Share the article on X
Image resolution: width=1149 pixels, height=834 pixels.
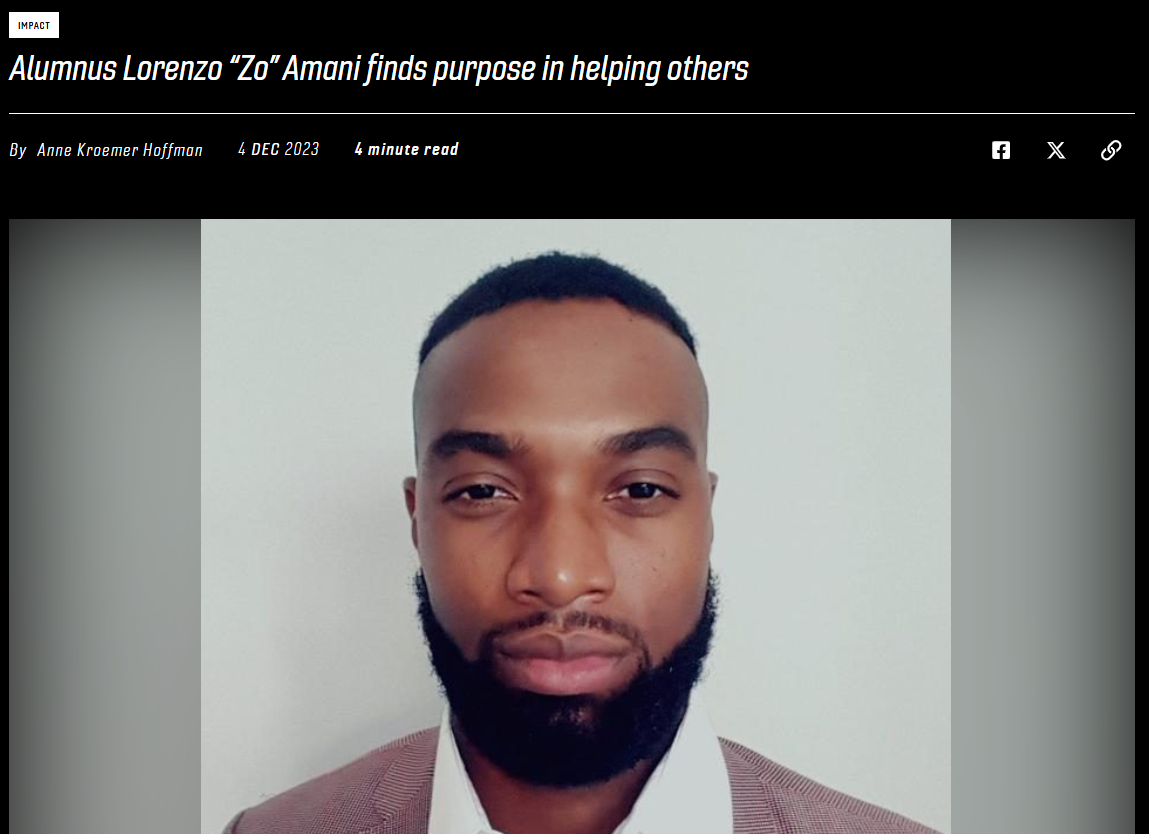coord(1056,150)
